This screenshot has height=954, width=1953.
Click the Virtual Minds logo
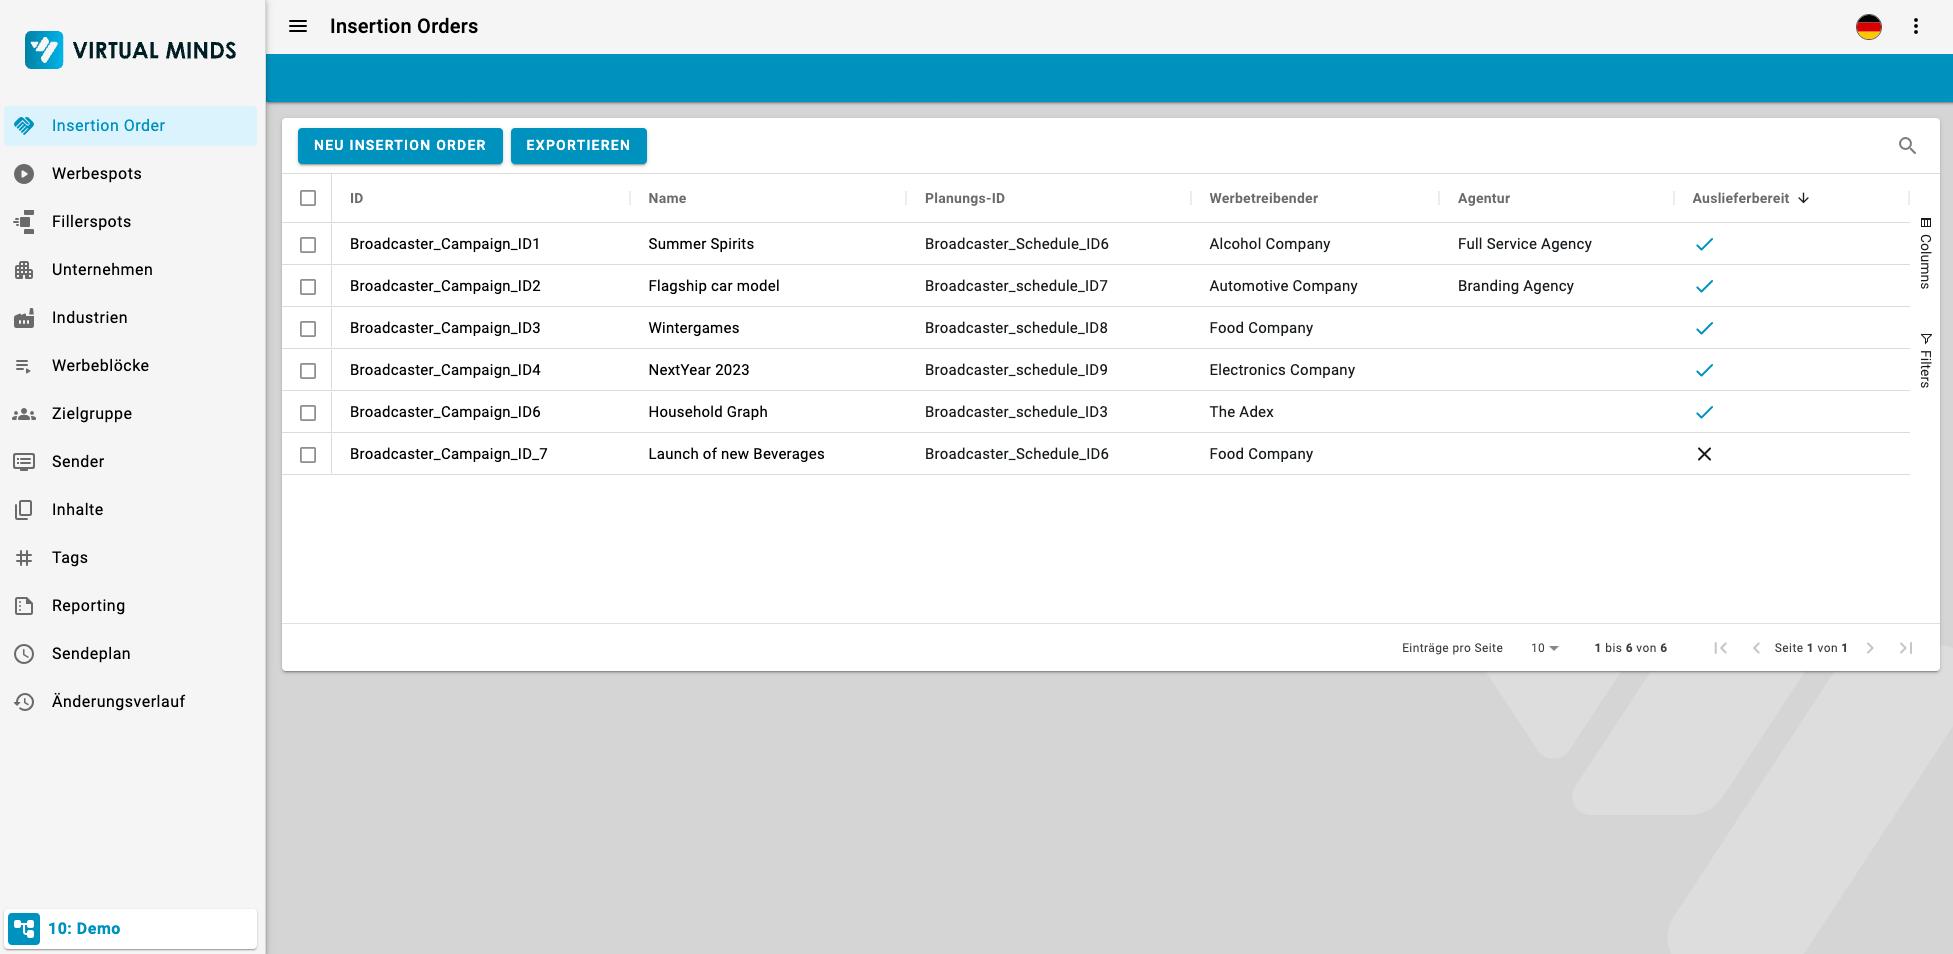131,50
